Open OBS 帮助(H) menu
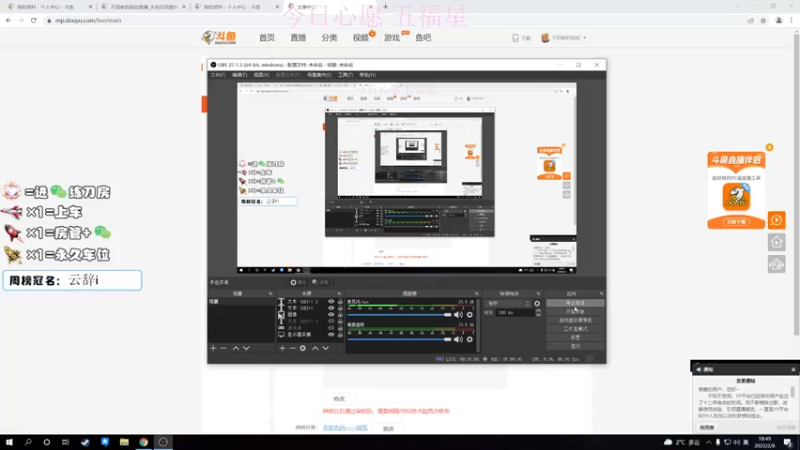Screen dimensions: 800x450 click(367, 75)
